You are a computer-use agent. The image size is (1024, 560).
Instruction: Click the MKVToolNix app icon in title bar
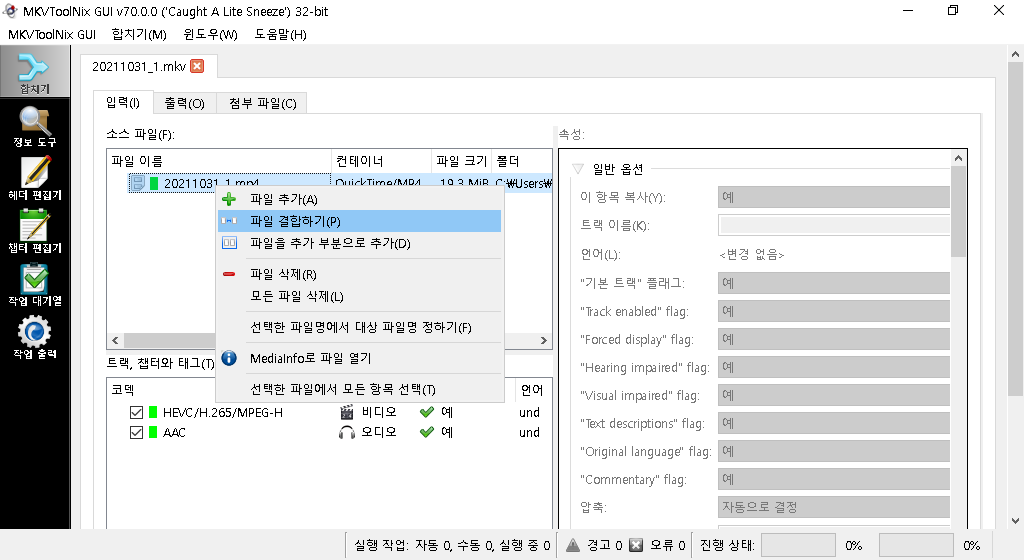[x=10, y=10]
